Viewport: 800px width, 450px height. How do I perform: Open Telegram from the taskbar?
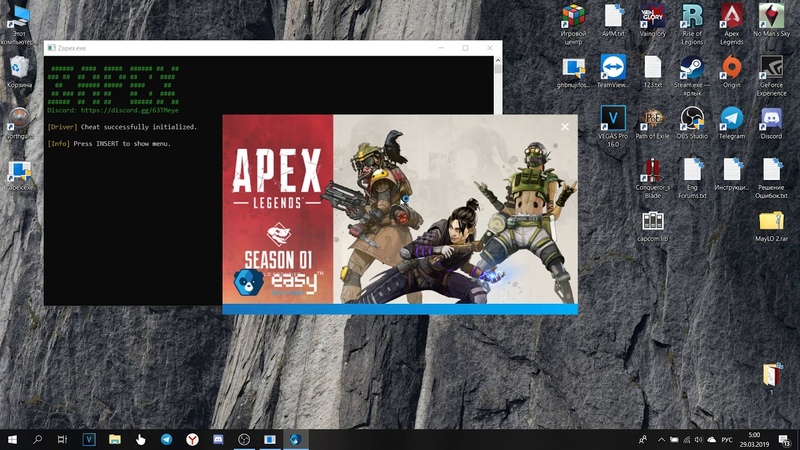tap(166, 439)
